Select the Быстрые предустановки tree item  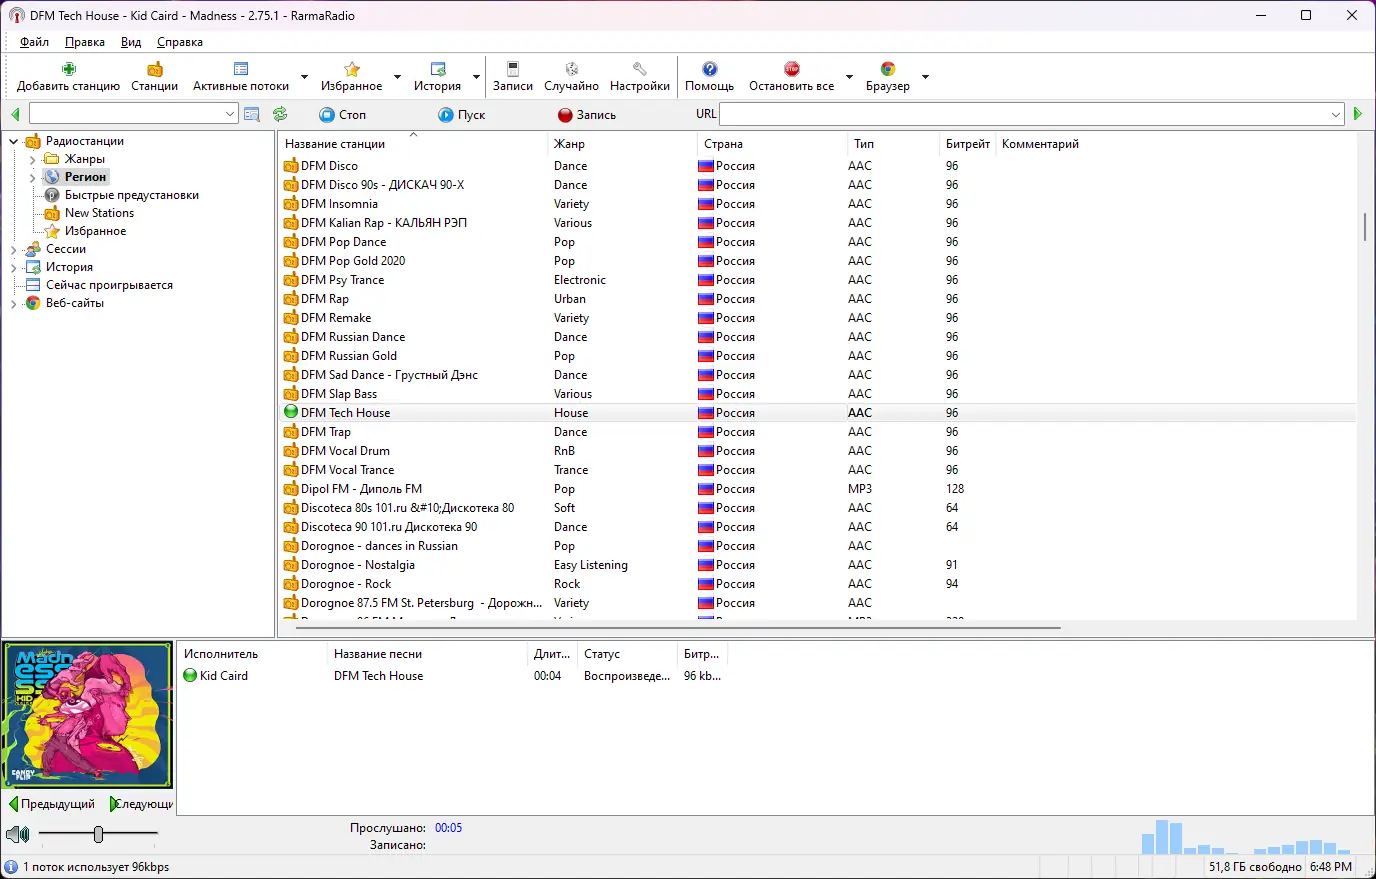coord(132,195)
